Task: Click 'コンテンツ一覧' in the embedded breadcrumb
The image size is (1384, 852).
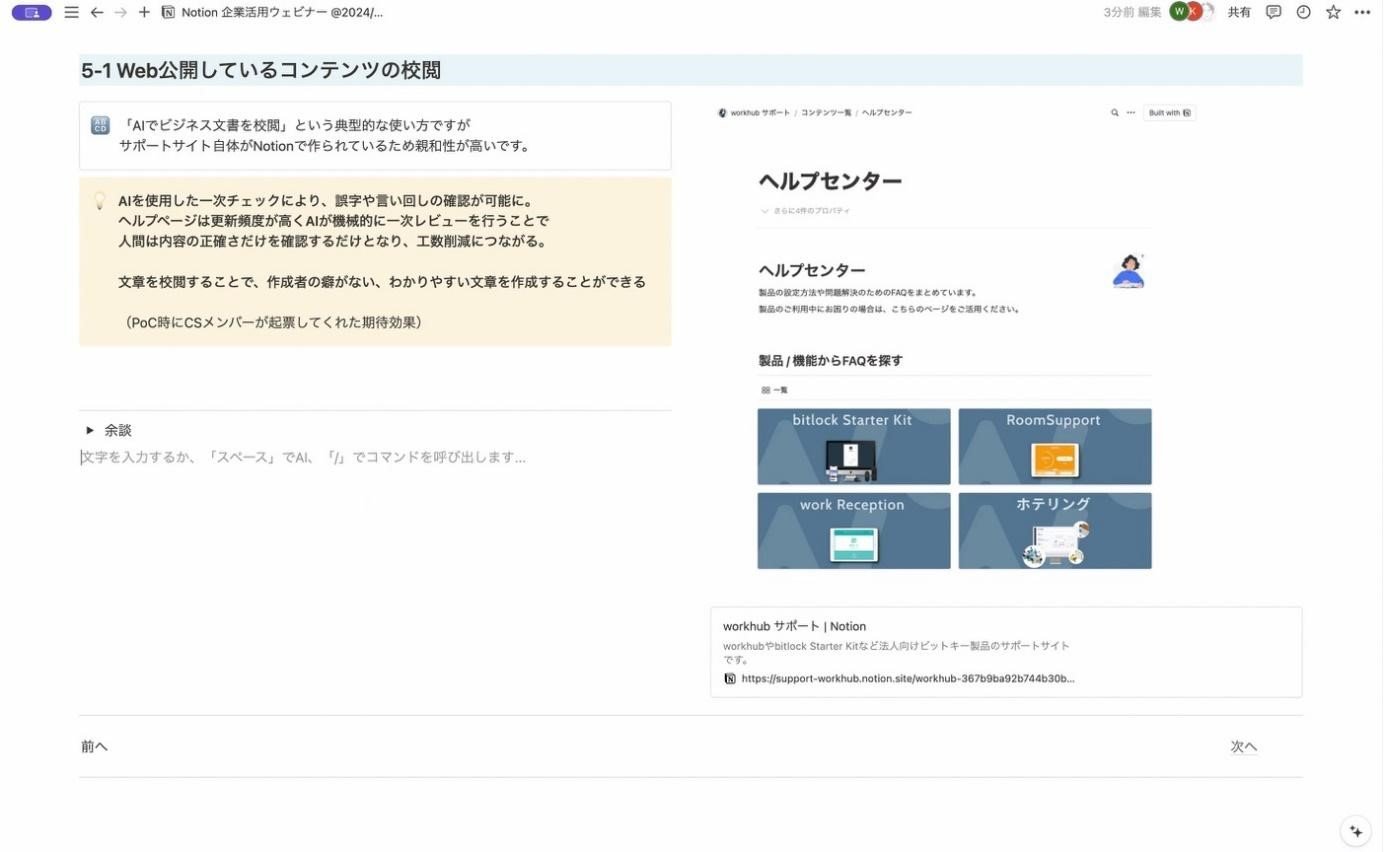Action: 826,113
